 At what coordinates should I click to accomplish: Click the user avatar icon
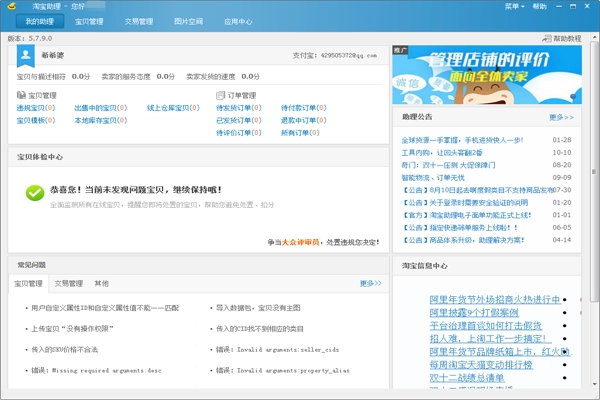click(x=26, y=55)
